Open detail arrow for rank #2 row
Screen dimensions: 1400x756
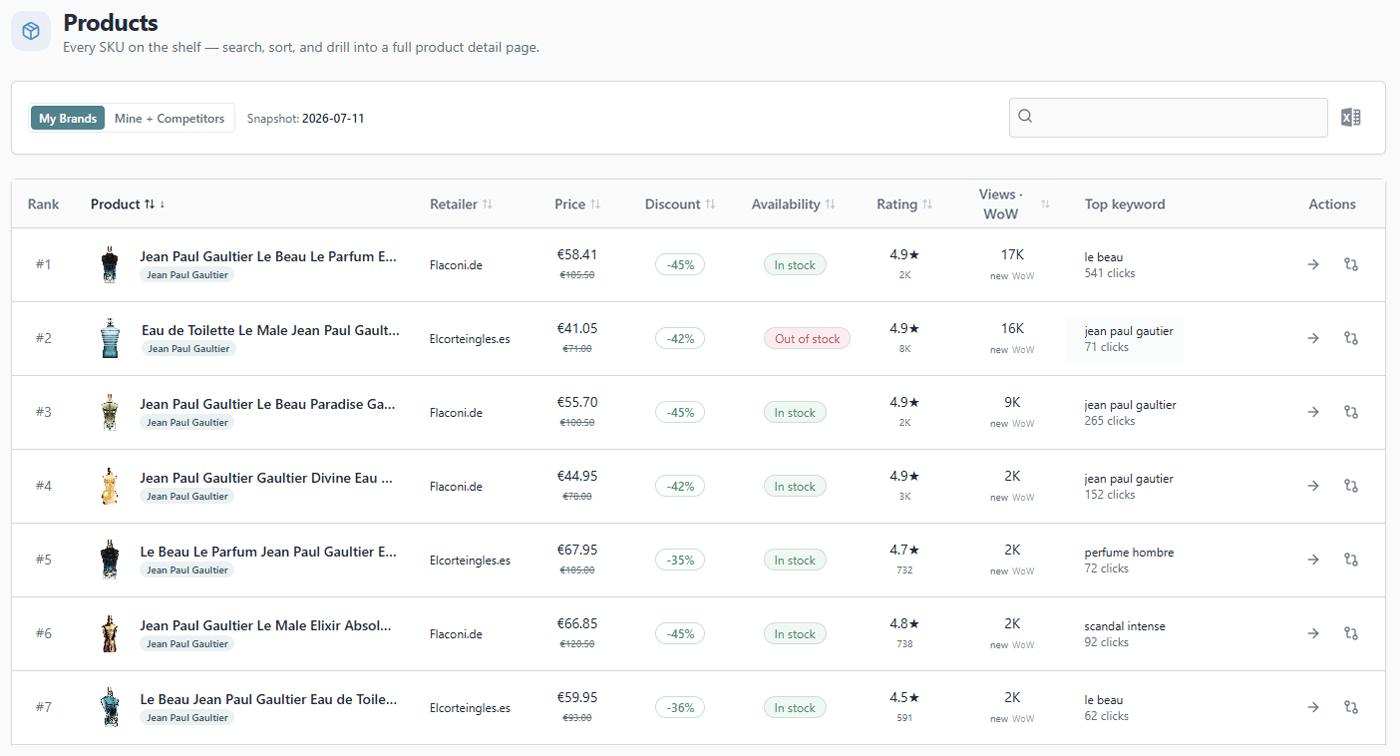pos(1313,339)
